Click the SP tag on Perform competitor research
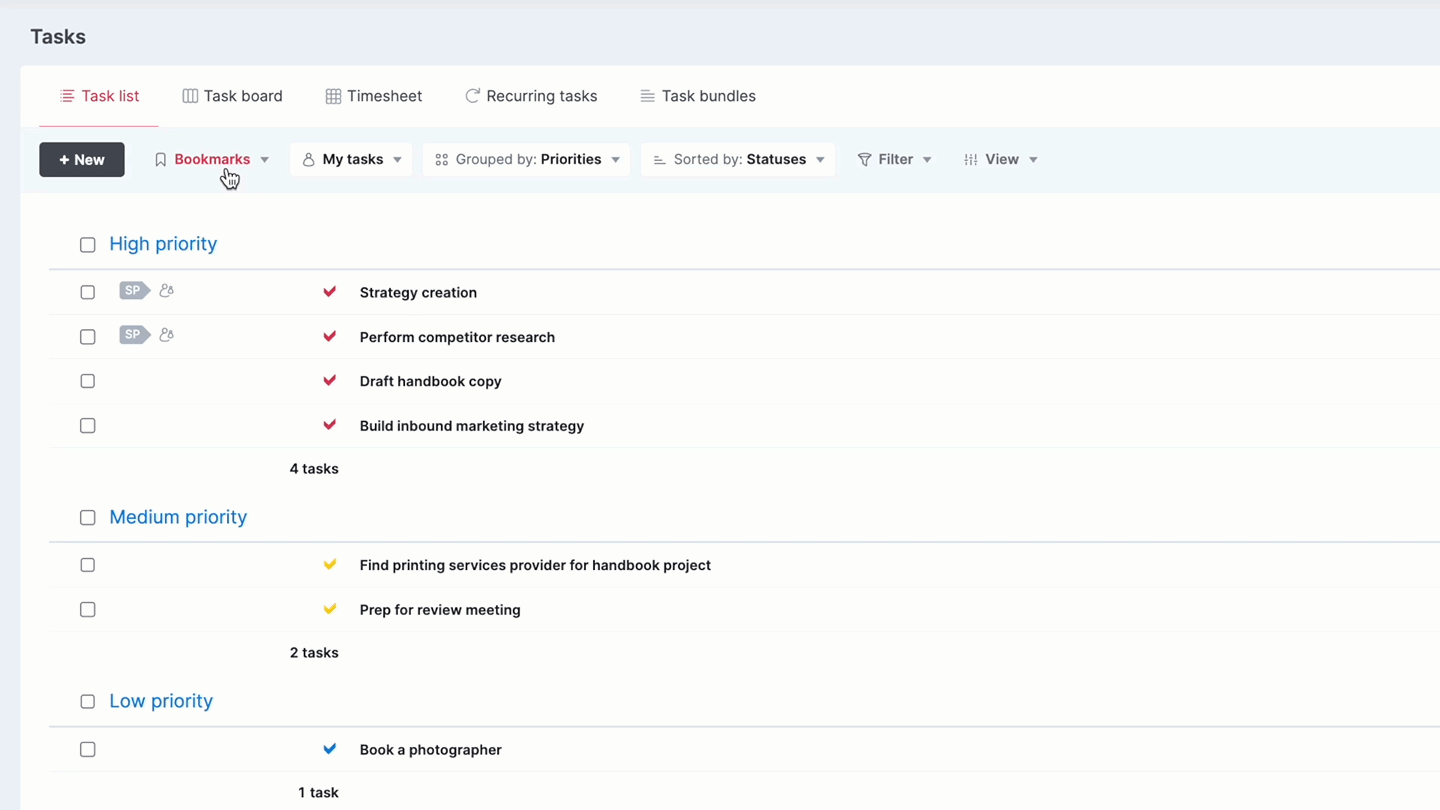 point(134,335)
